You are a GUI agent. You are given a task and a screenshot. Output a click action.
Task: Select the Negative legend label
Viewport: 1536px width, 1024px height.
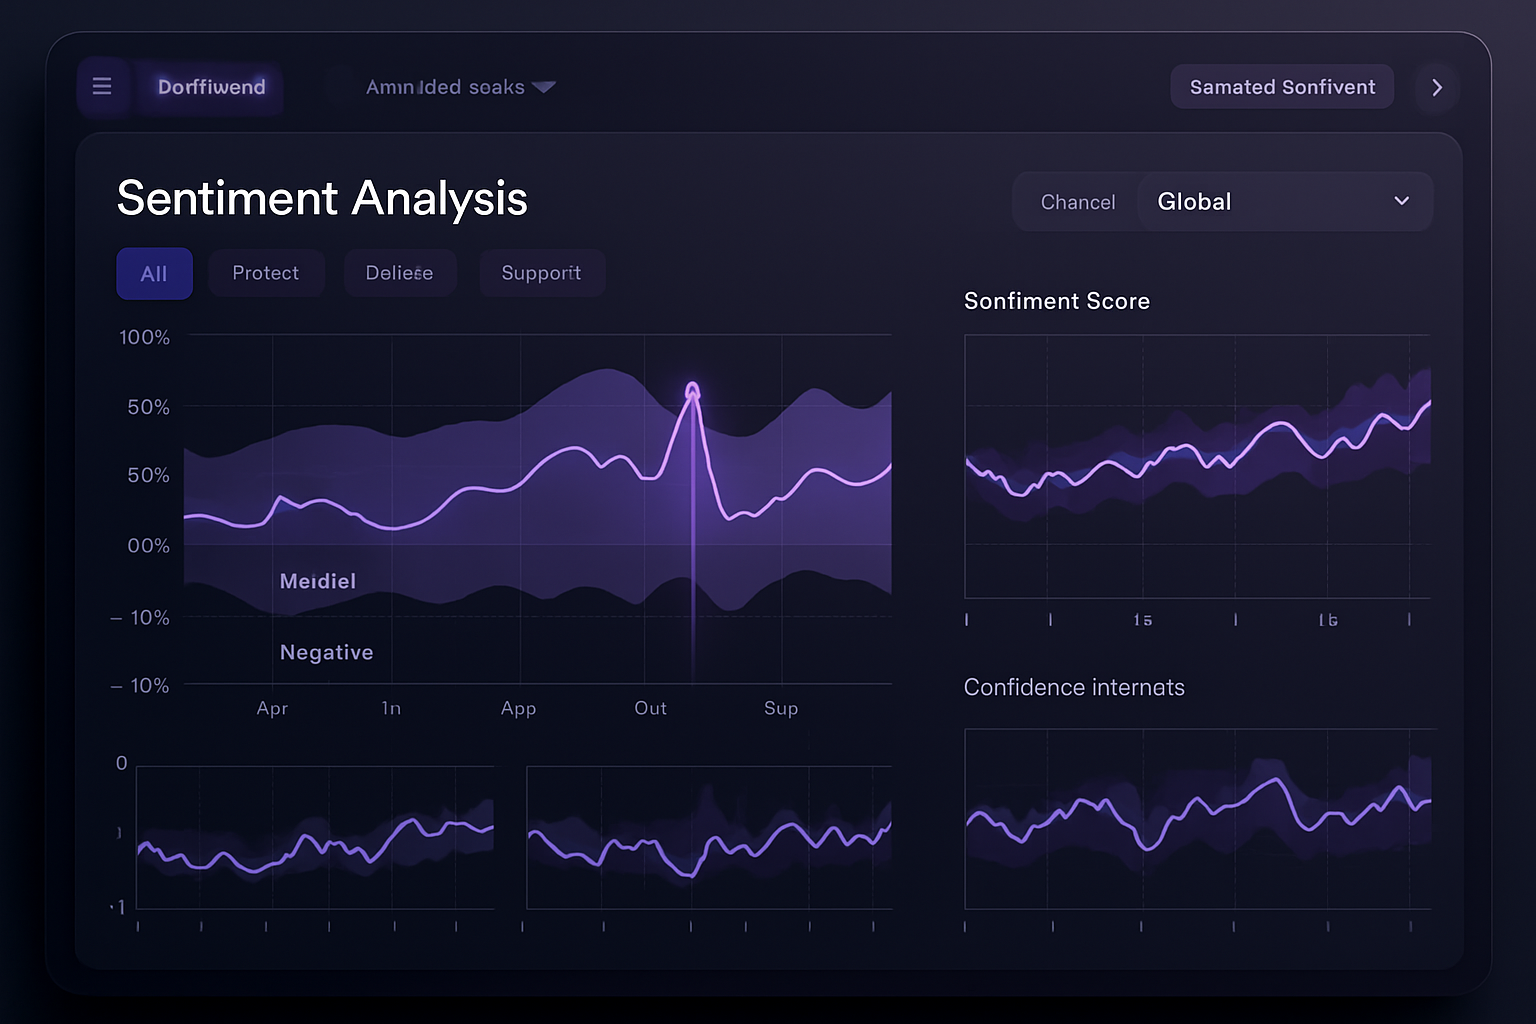pos(327,652)
